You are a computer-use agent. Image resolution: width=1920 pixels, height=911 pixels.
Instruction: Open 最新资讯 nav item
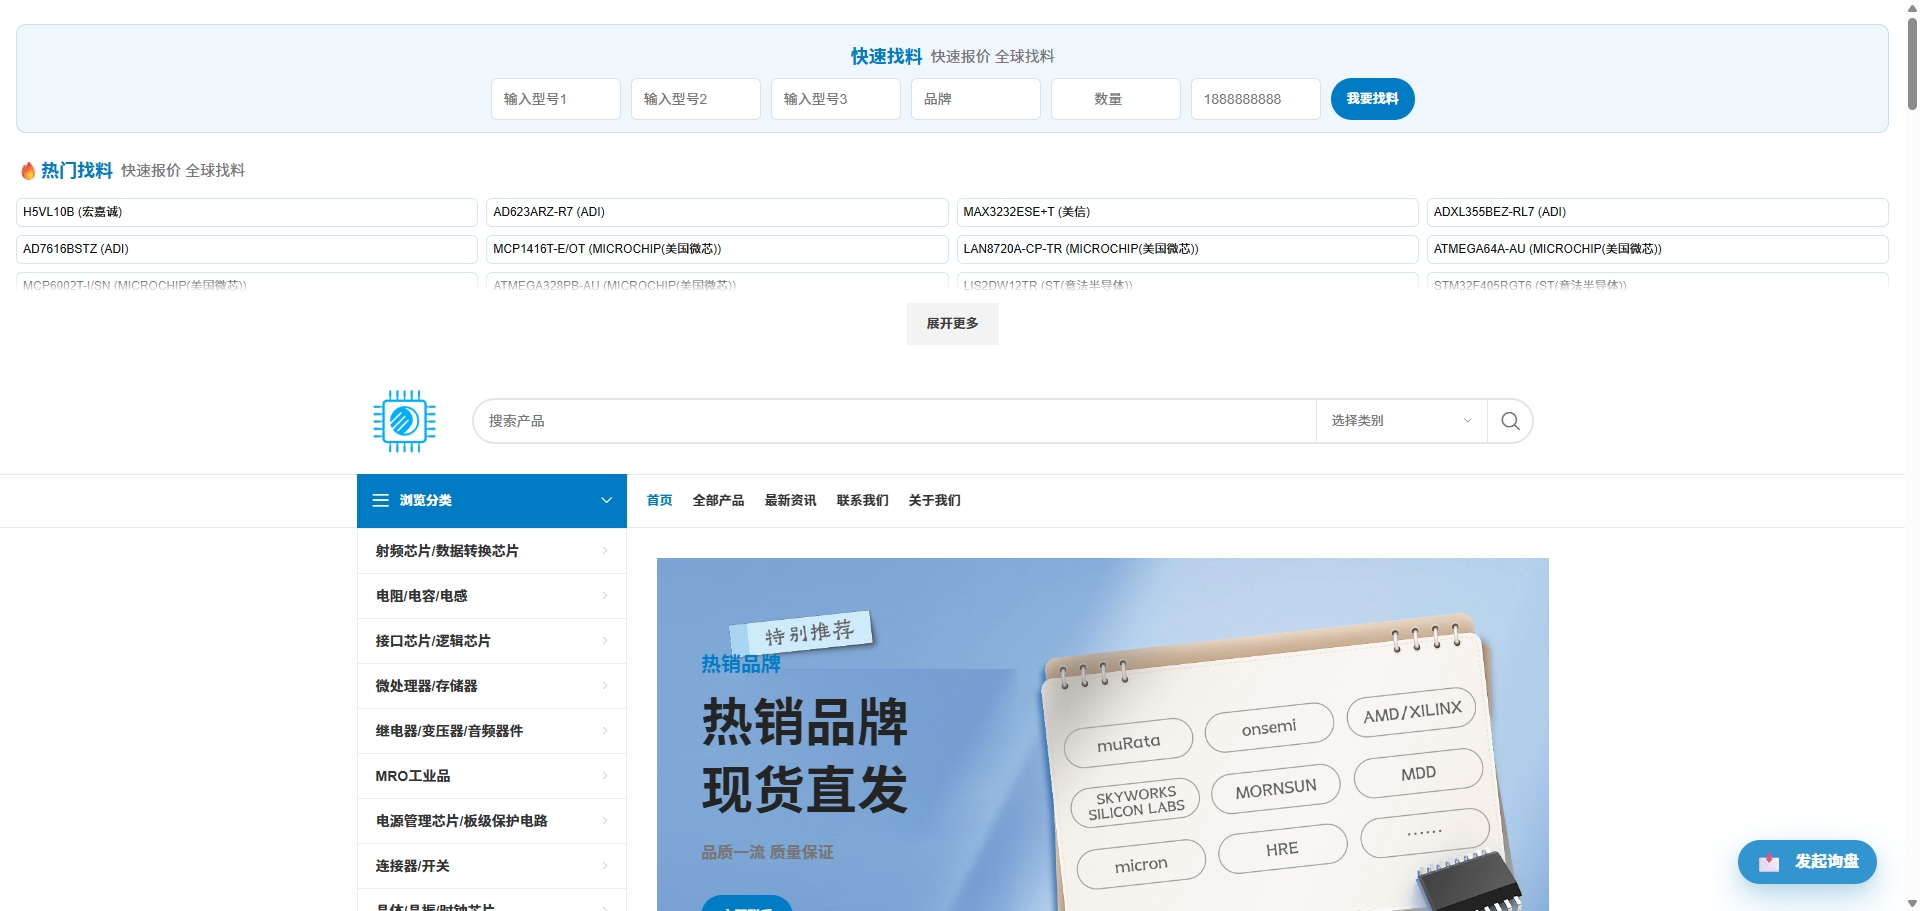click(x=790, y=500)
